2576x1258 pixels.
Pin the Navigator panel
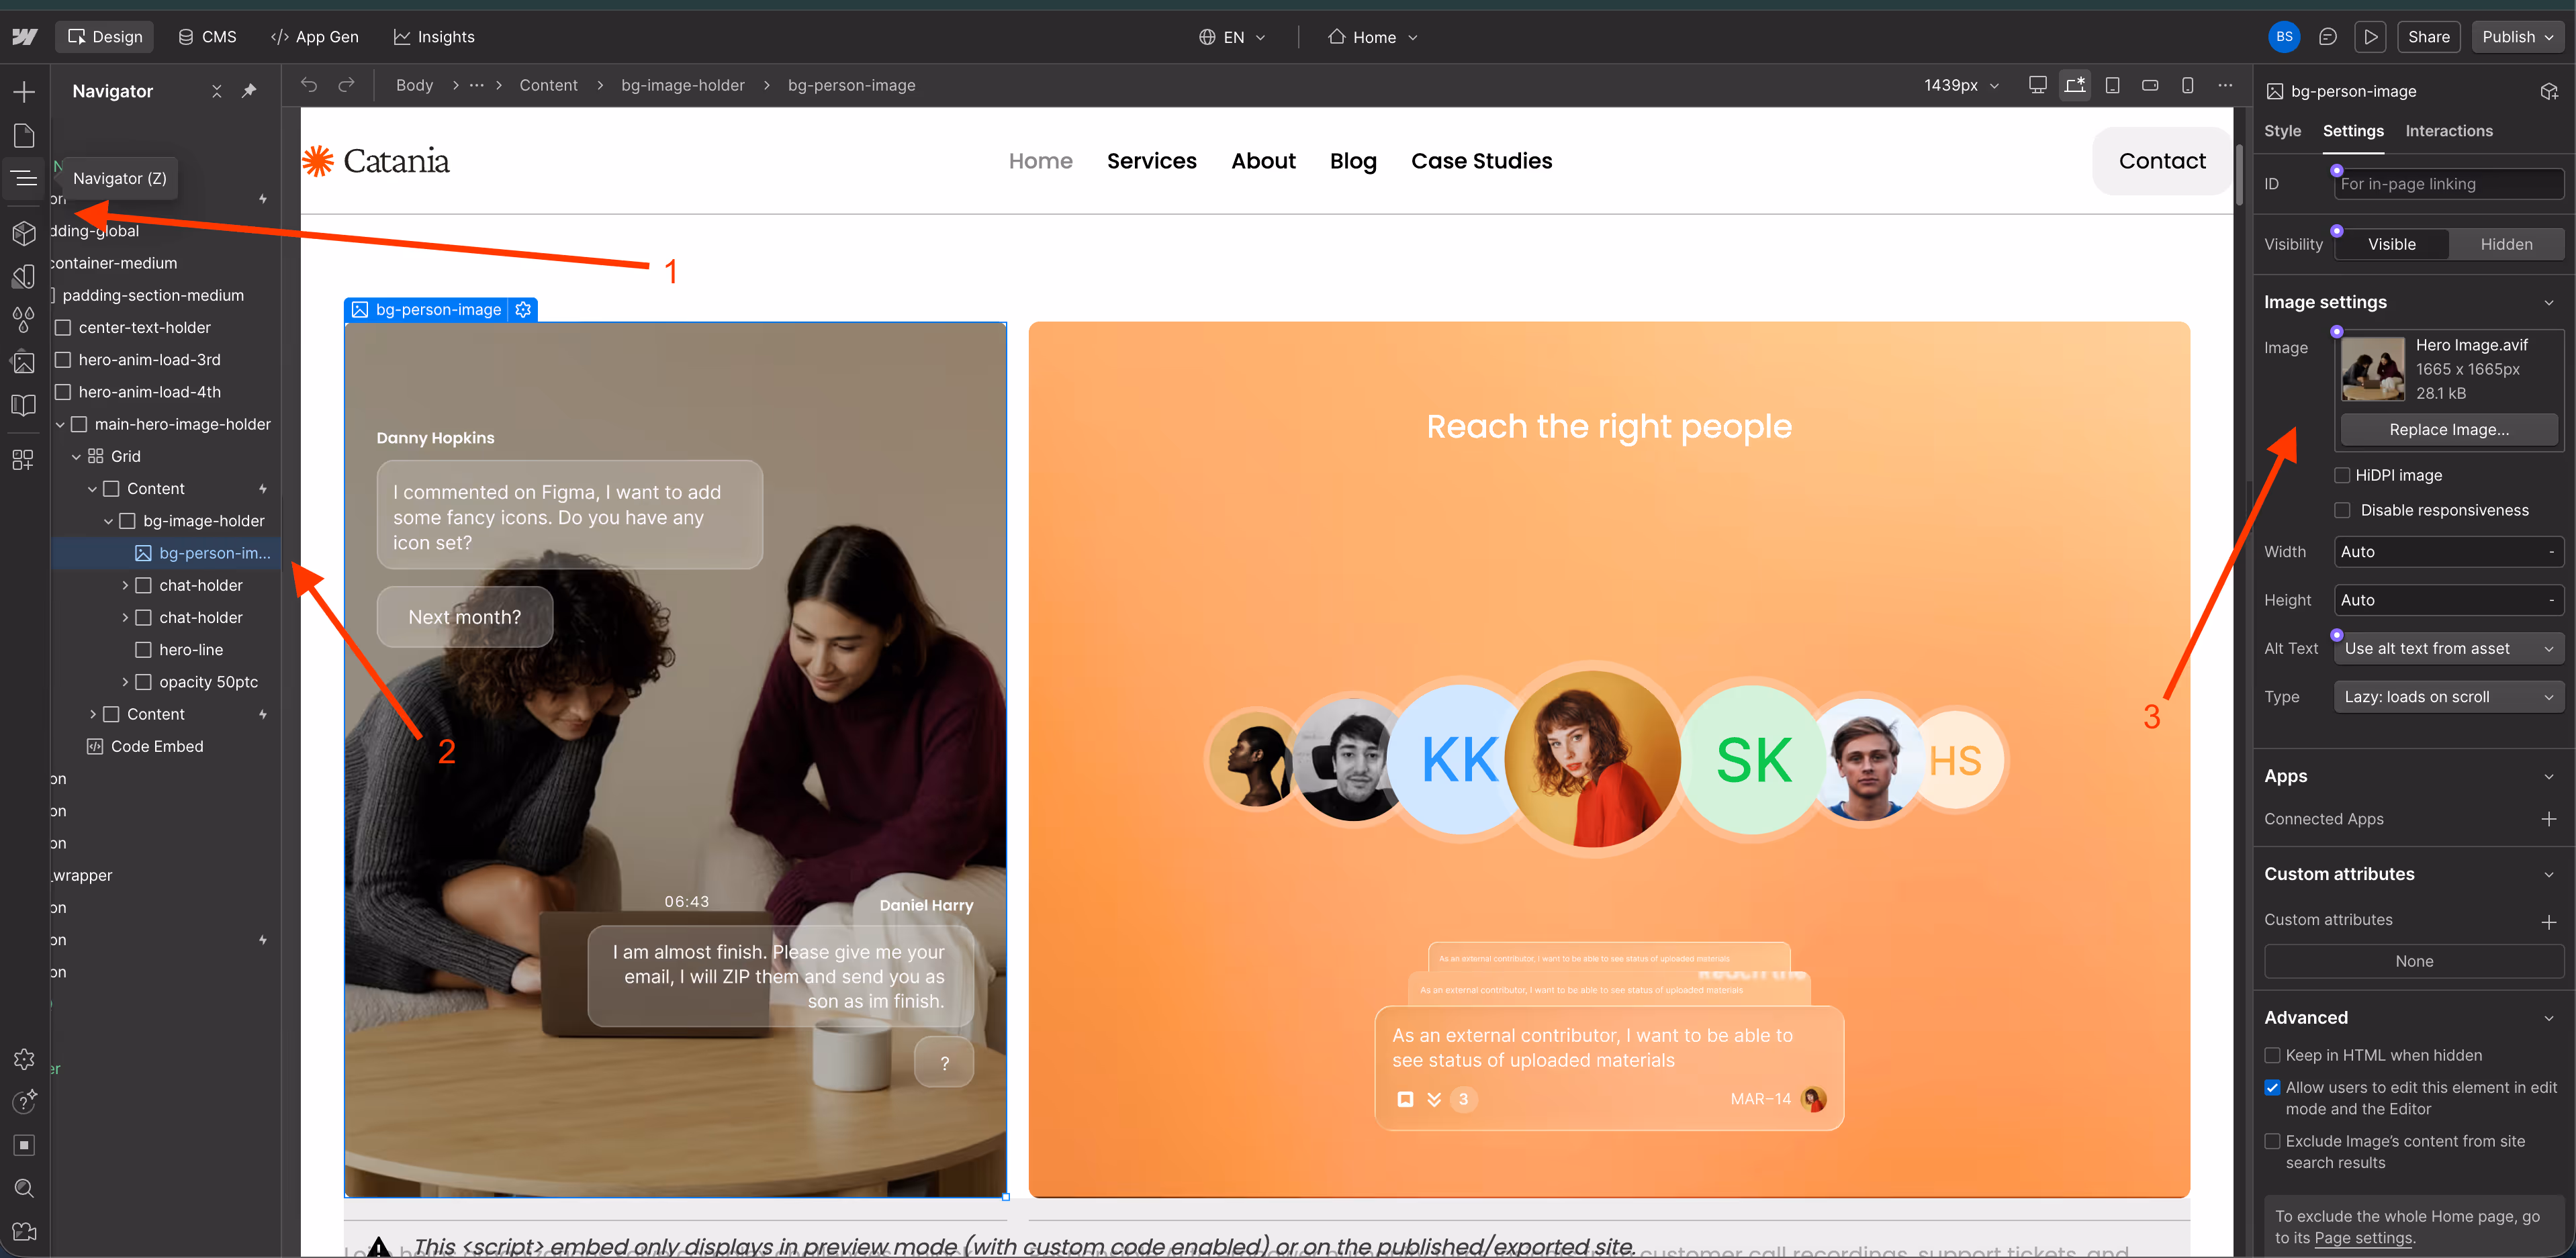pos(249,91)
